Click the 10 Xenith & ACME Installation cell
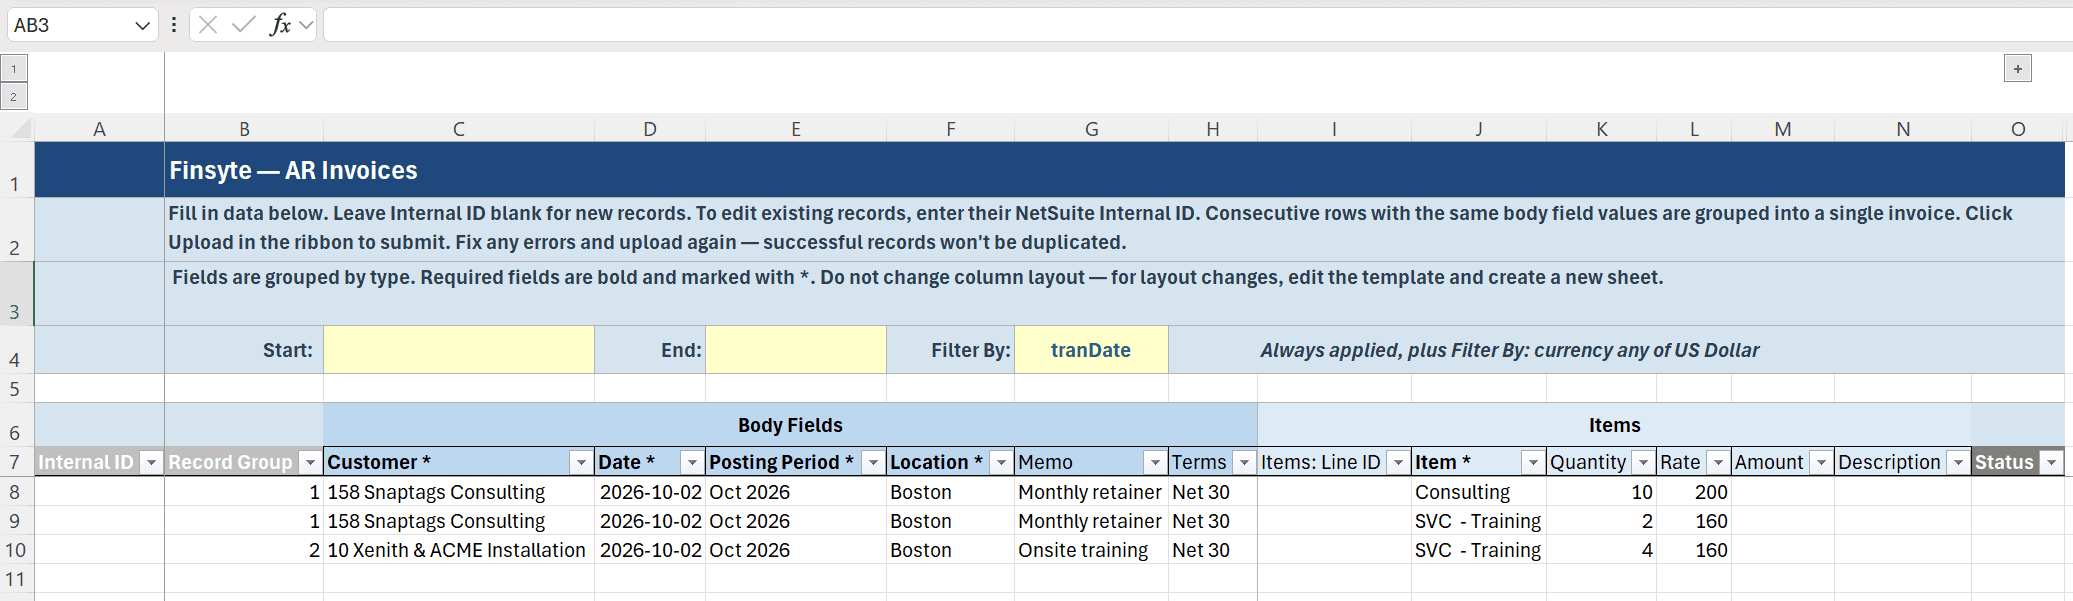Viewport: 2073px width, 601px height. click(x=459, y=550)
